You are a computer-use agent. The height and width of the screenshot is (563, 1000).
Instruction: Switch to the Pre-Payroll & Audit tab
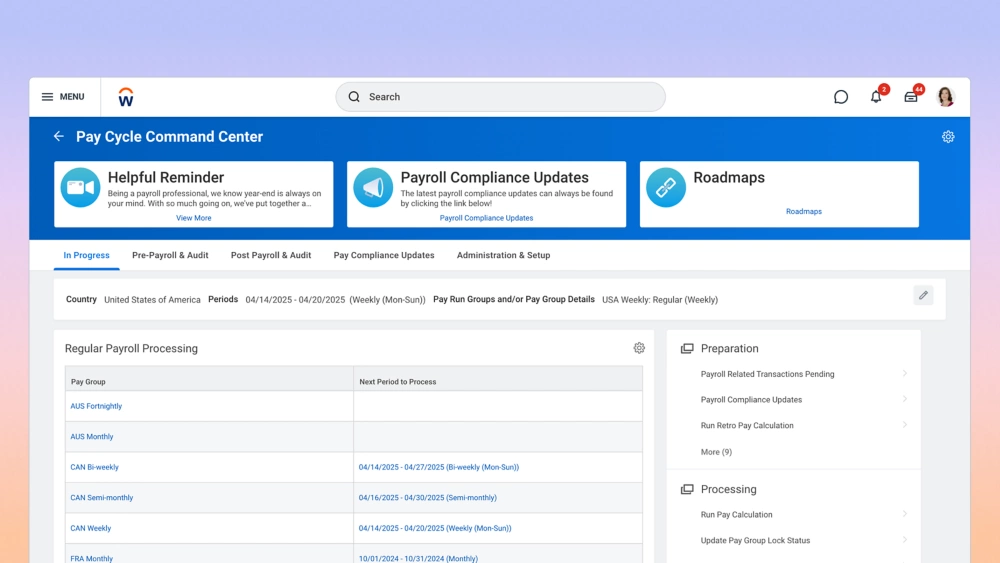point(170,255)
